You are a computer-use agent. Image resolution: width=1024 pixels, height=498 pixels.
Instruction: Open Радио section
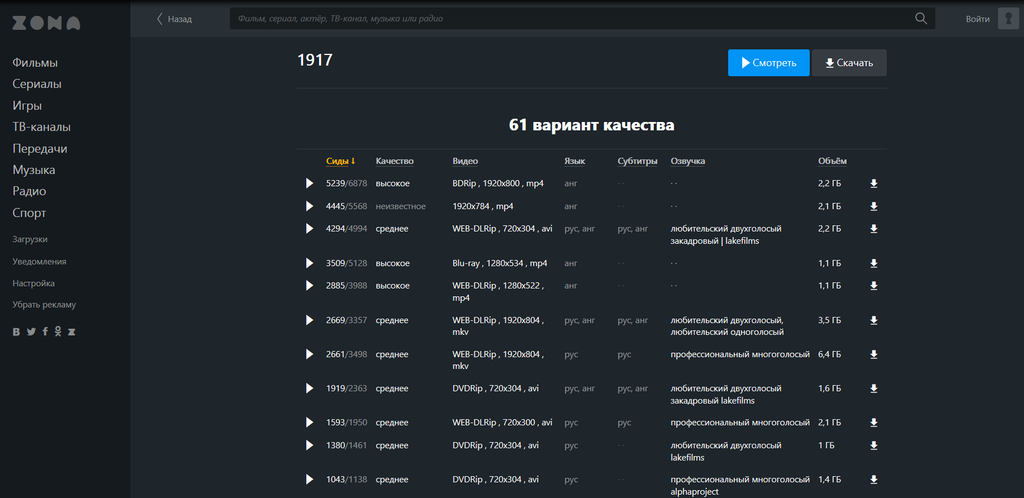[x=29, y=191]
